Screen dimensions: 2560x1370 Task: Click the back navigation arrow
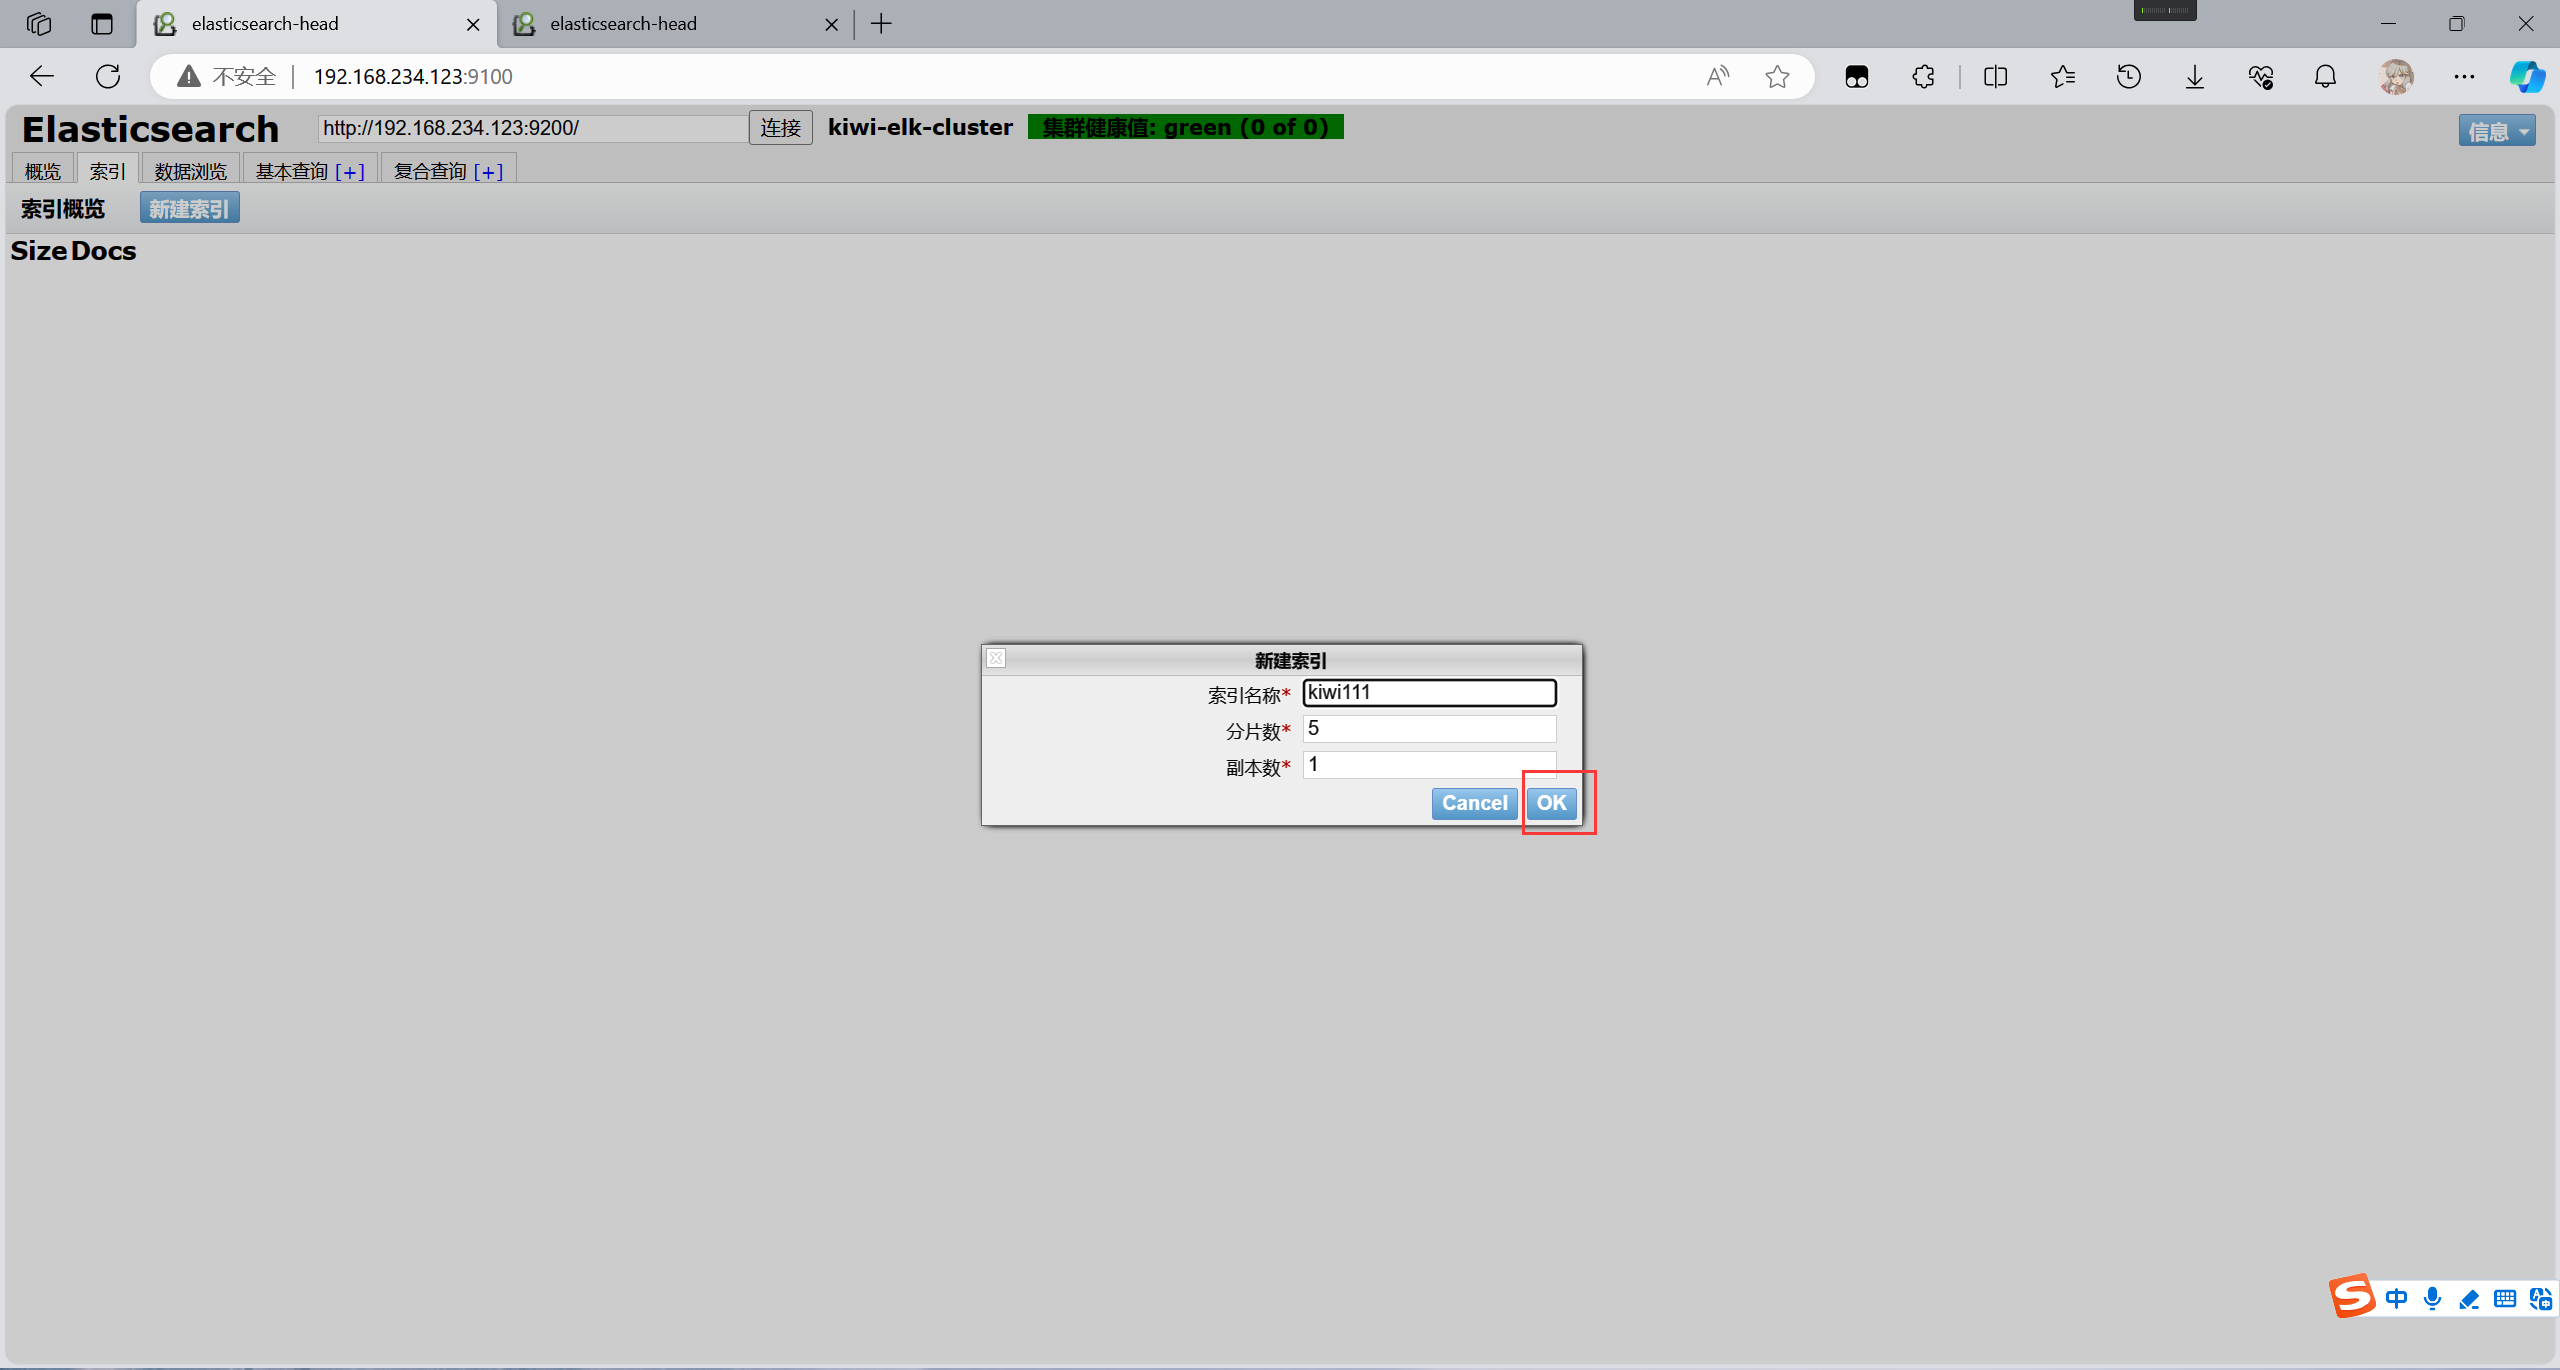(42, 76)
